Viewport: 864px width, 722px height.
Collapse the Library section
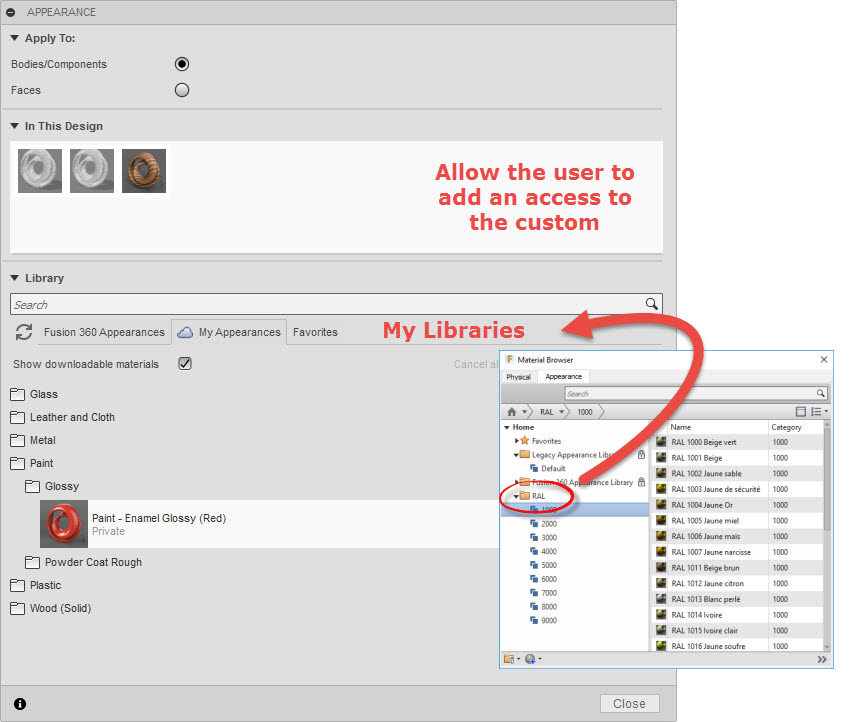pos(15,278)
